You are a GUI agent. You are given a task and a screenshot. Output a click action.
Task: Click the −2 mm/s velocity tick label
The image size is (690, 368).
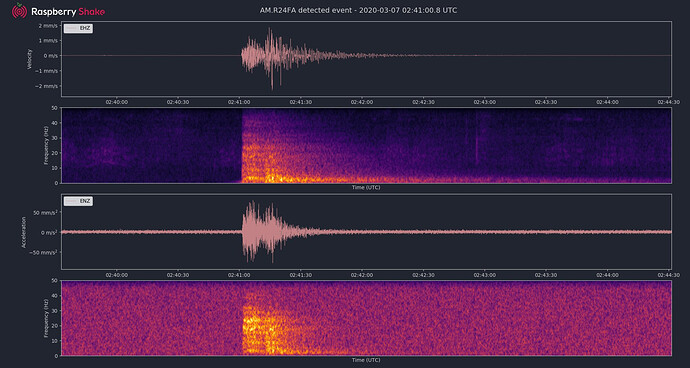click(46, 86)
